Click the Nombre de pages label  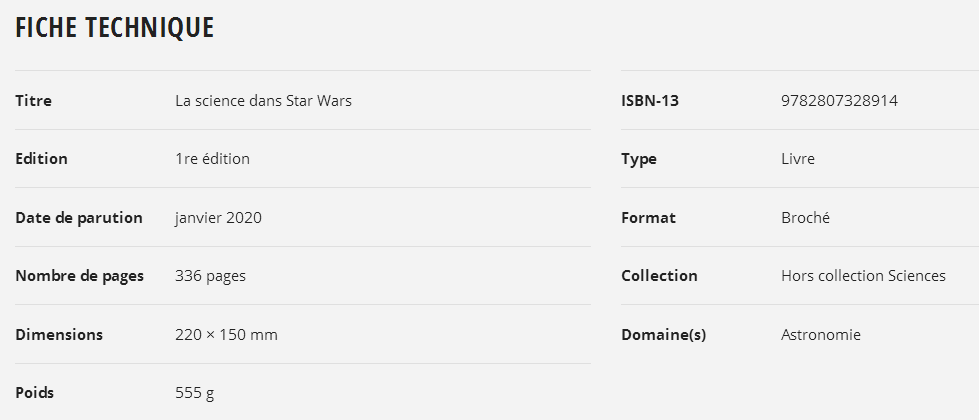coord(79,276)
